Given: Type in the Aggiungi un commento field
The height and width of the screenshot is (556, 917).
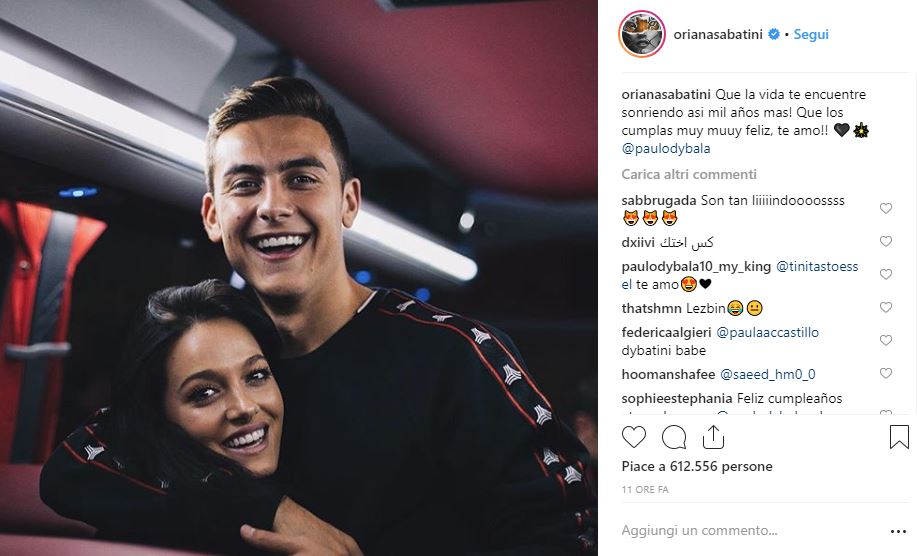Looking at the screenshot, I should [740, 531].
